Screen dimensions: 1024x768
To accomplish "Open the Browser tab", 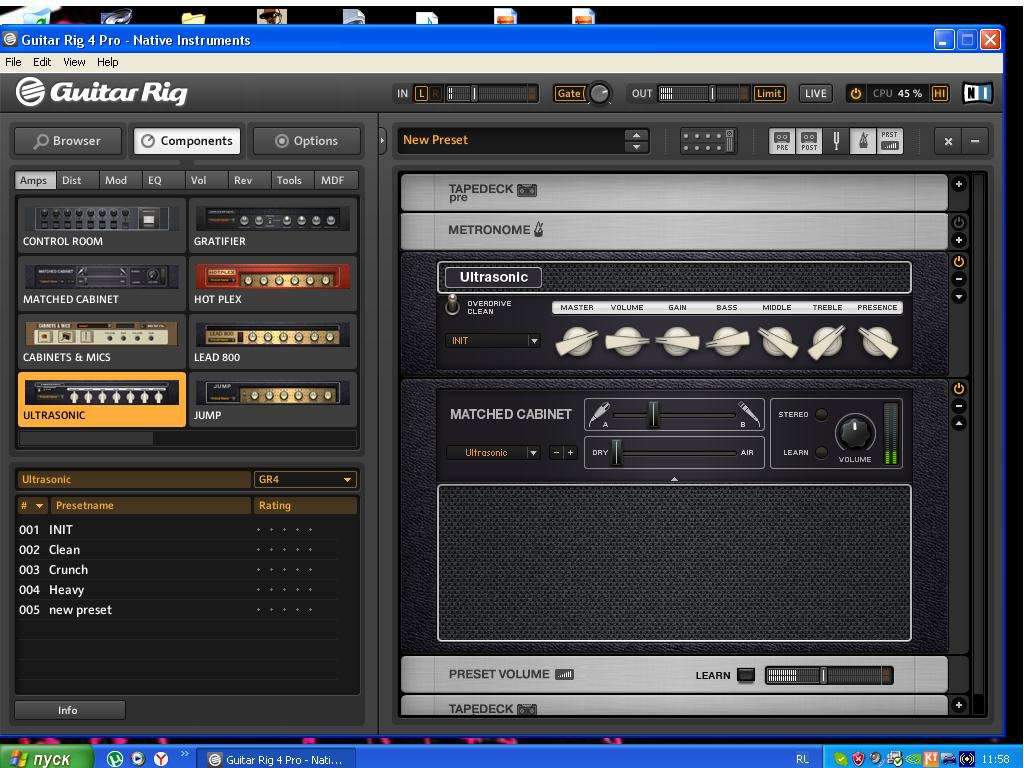I will [67, 141].
